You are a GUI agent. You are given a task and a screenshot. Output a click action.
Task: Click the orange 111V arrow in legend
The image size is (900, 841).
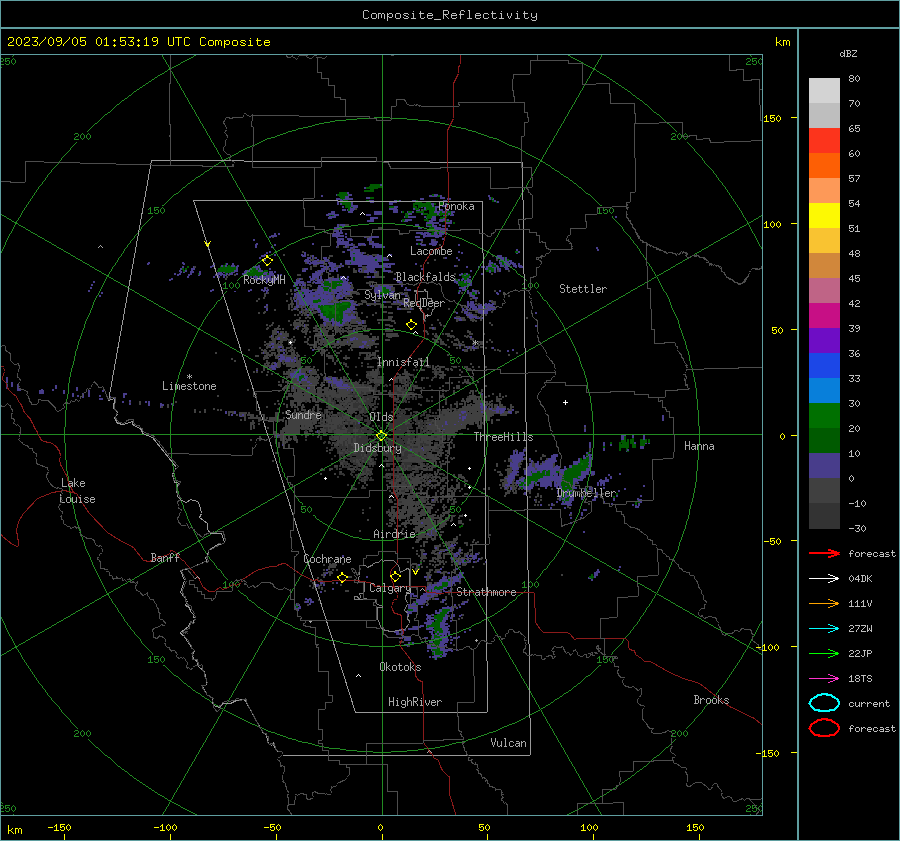(824, 603)
